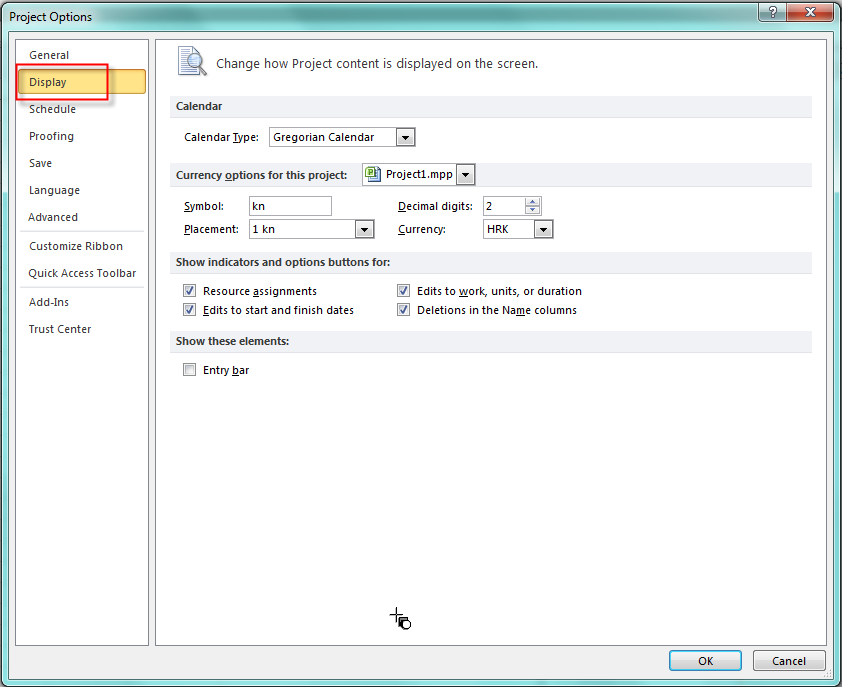Go to Customize Ribbon settings

76,246
